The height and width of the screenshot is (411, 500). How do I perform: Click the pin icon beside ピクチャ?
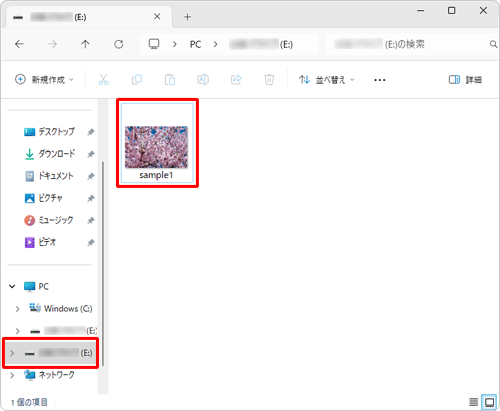pos(90,198)
